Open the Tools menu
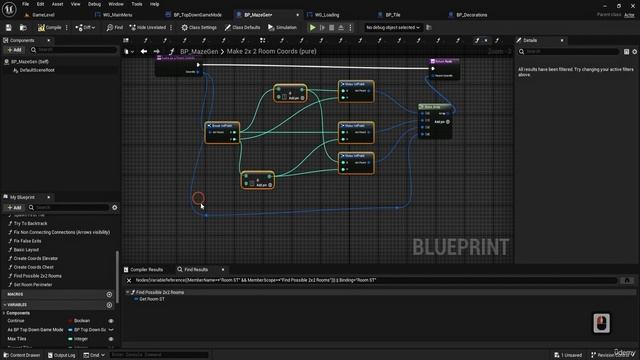Screen dimensions: 640x360 pos(137,4)
